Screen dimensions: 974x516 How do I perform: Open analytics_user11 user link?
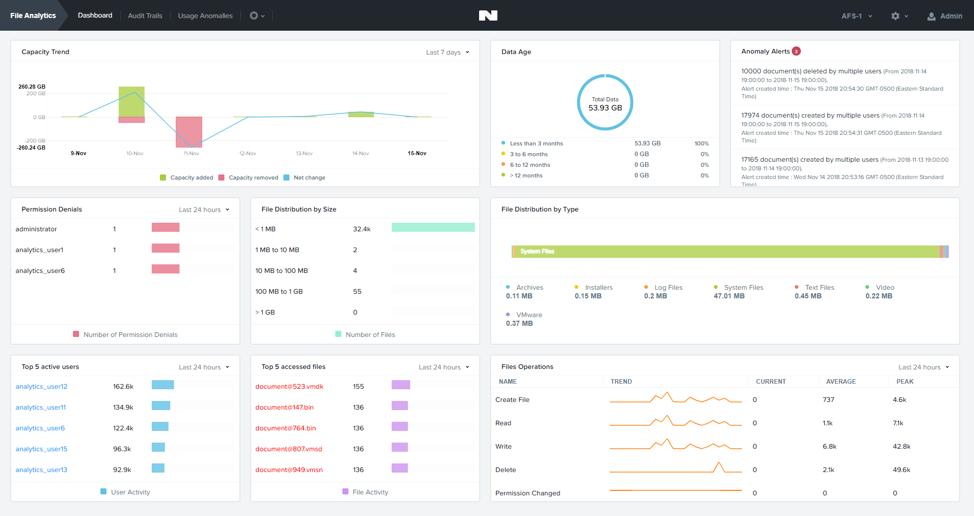coord(40,407)
